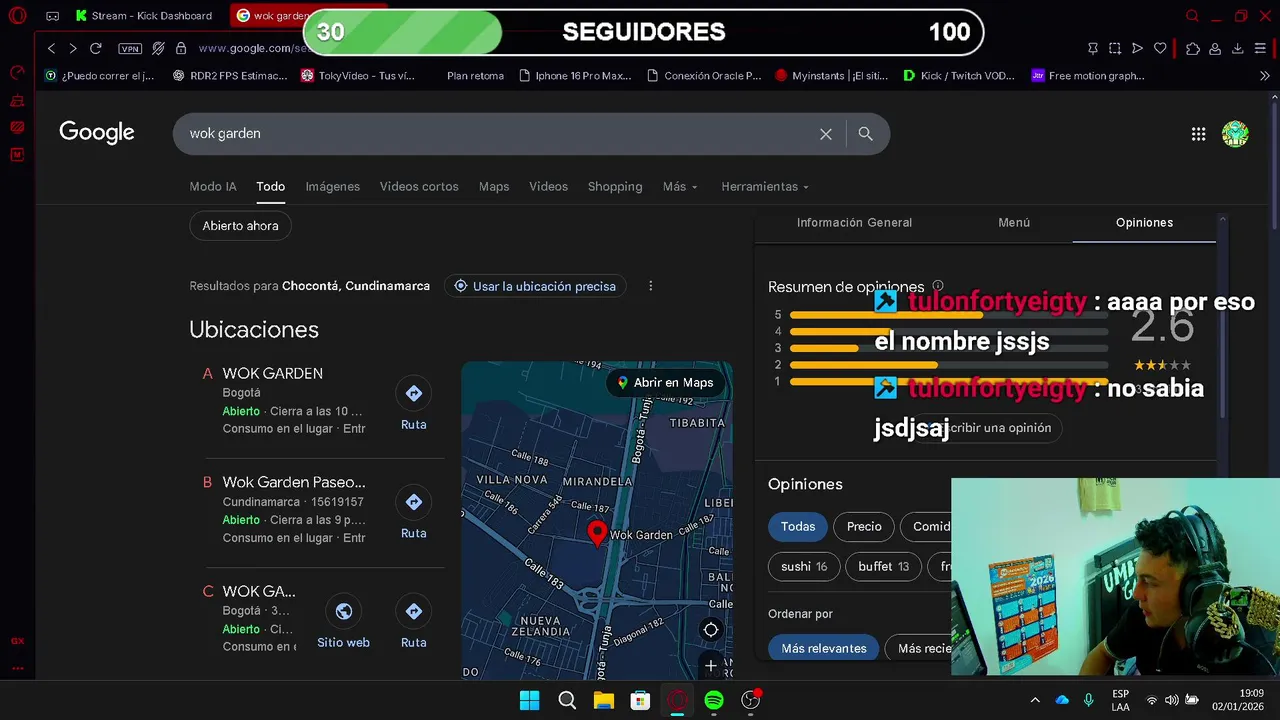
Task: Toggle the Abierto ahora filter chip
Action: point(241,226)
